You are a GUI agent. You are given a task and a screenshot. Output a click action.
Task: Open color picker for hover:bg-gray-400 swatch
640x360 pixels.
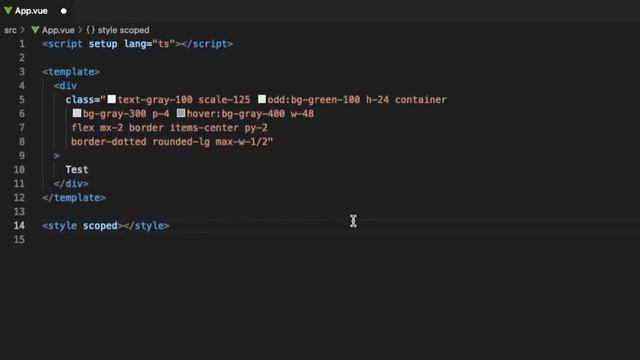tap(181, 113)
